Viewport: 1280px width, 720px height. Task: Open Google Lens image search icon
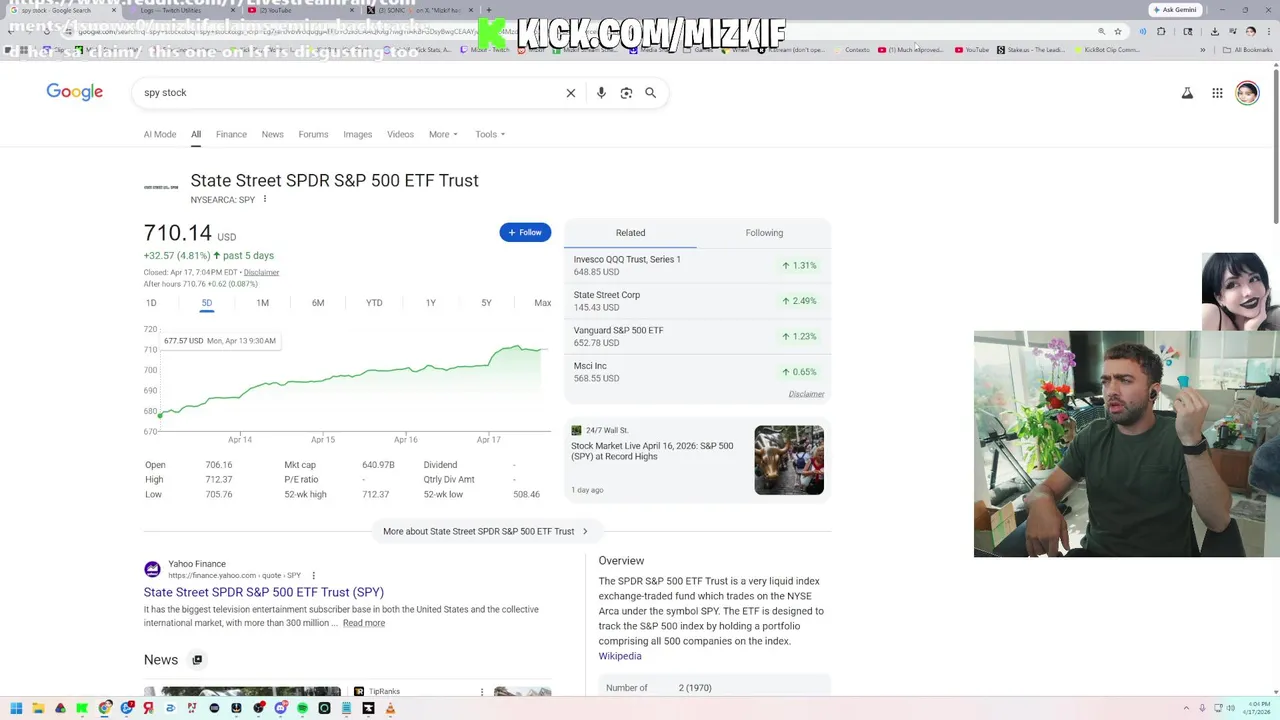click(626, 93)
